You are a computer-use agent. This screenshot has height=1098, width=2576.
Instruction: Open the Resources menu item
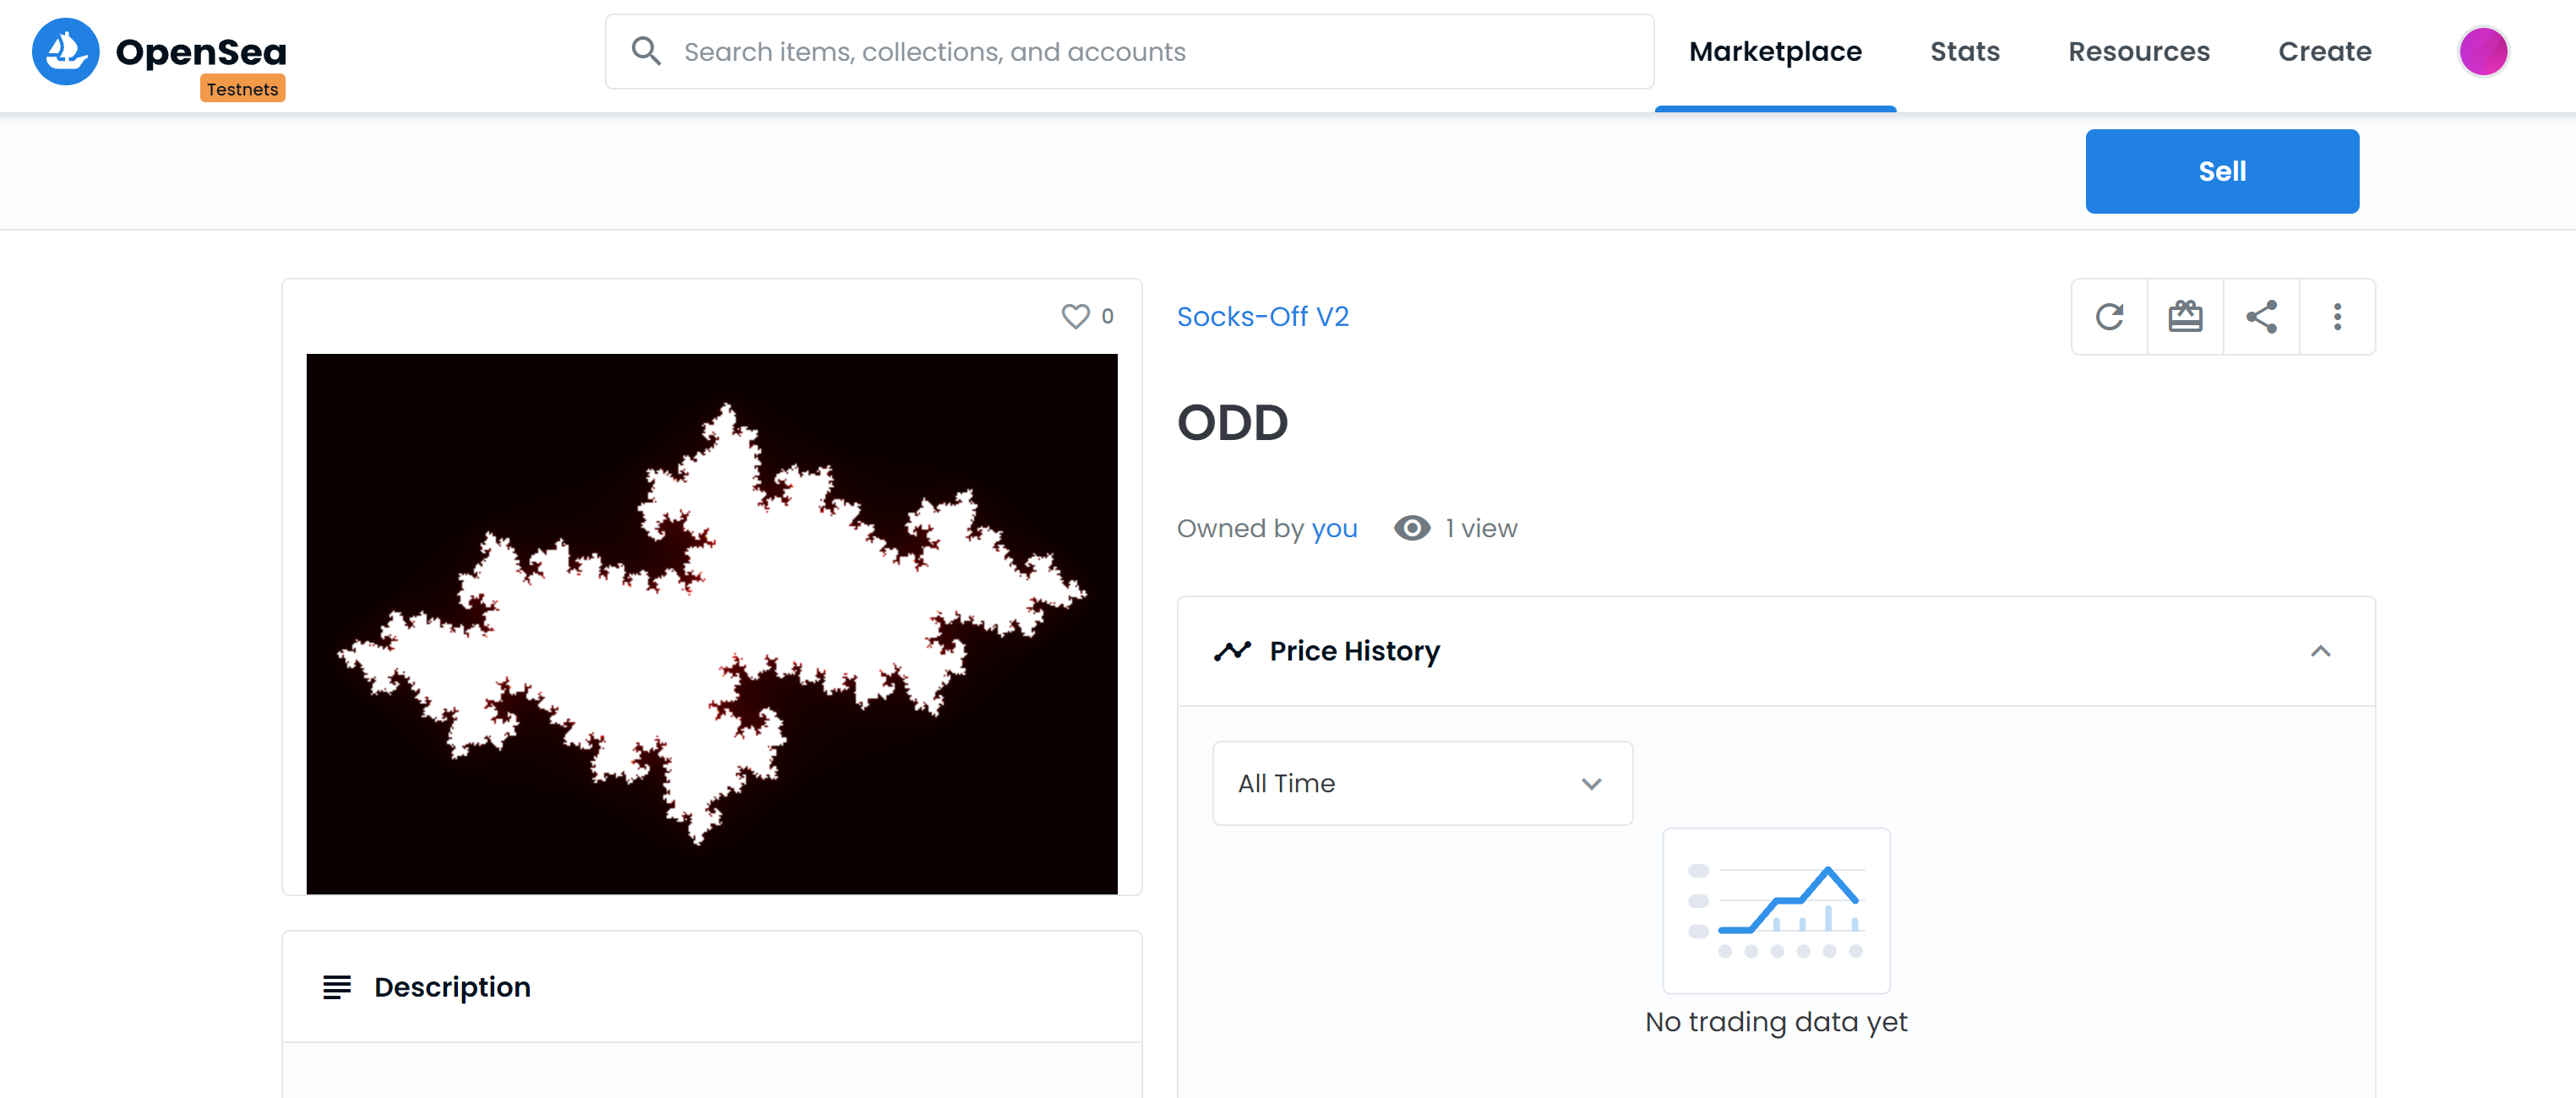2139,49
